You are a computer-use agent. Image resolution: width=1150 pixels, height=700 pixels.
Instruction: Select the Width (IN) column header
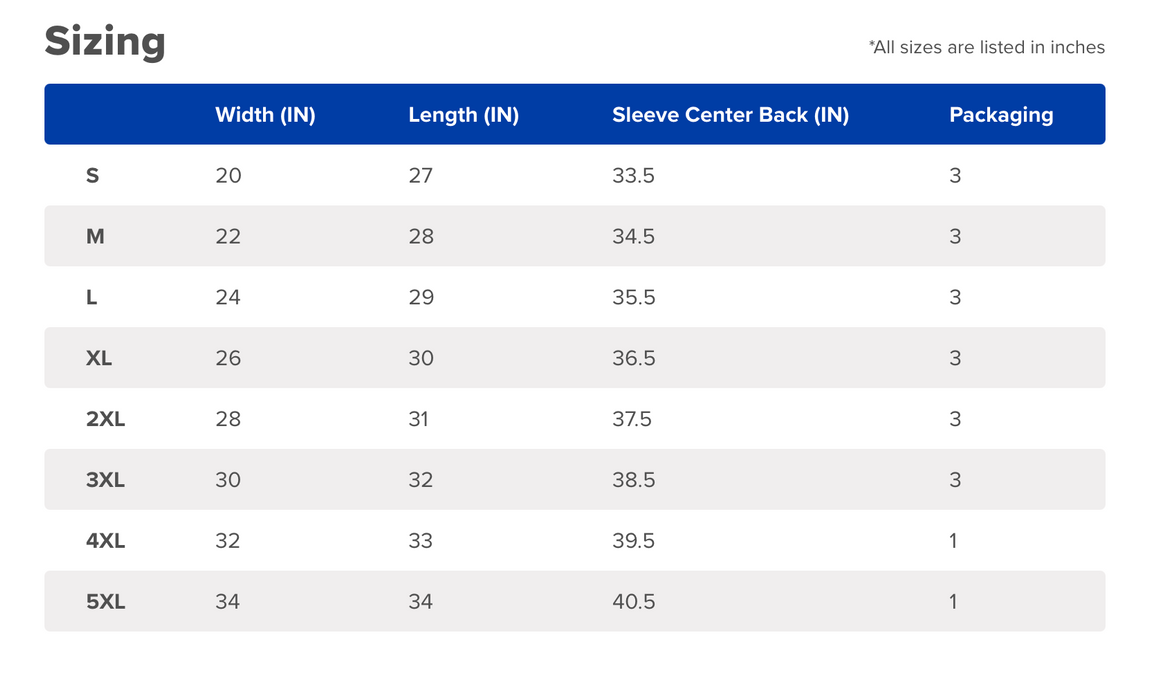[265, 115]
